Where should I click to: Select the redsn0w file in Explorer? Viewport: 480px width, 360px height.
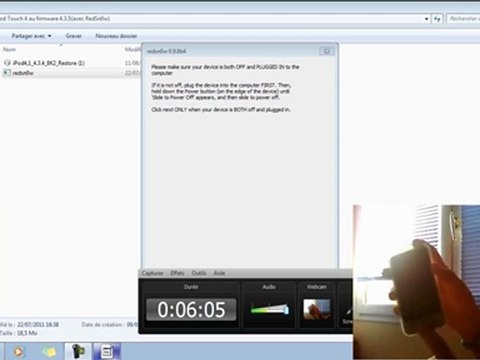23,73
